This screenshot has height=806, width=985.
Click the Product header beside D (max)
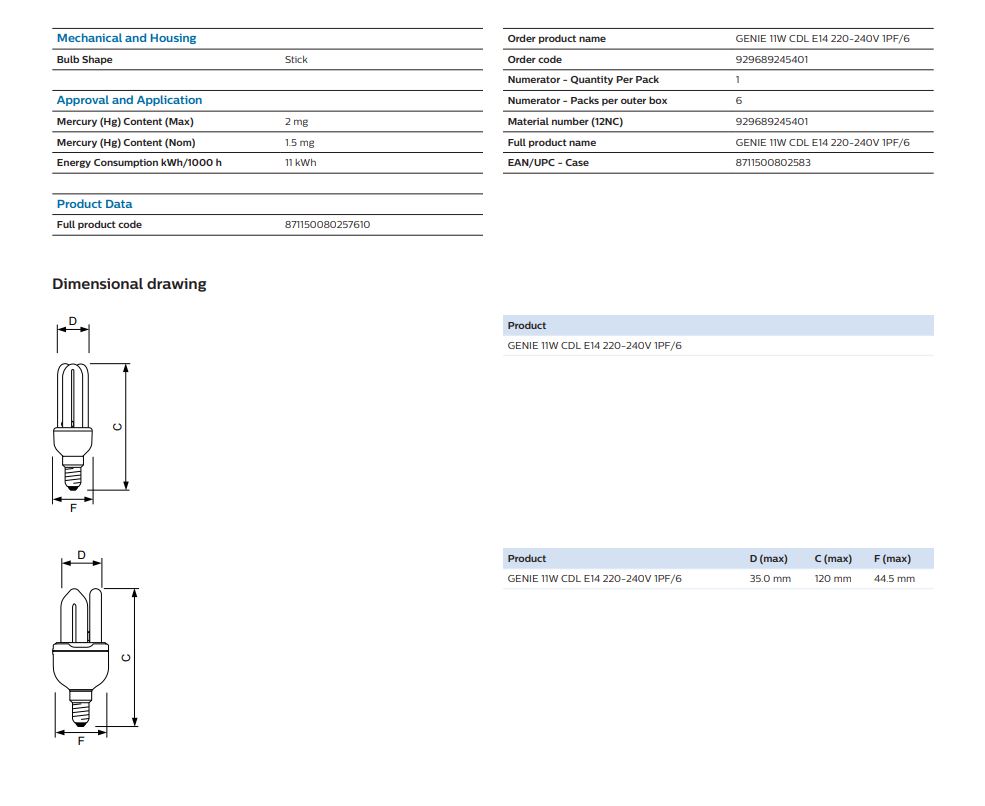[x=526, y=558]
